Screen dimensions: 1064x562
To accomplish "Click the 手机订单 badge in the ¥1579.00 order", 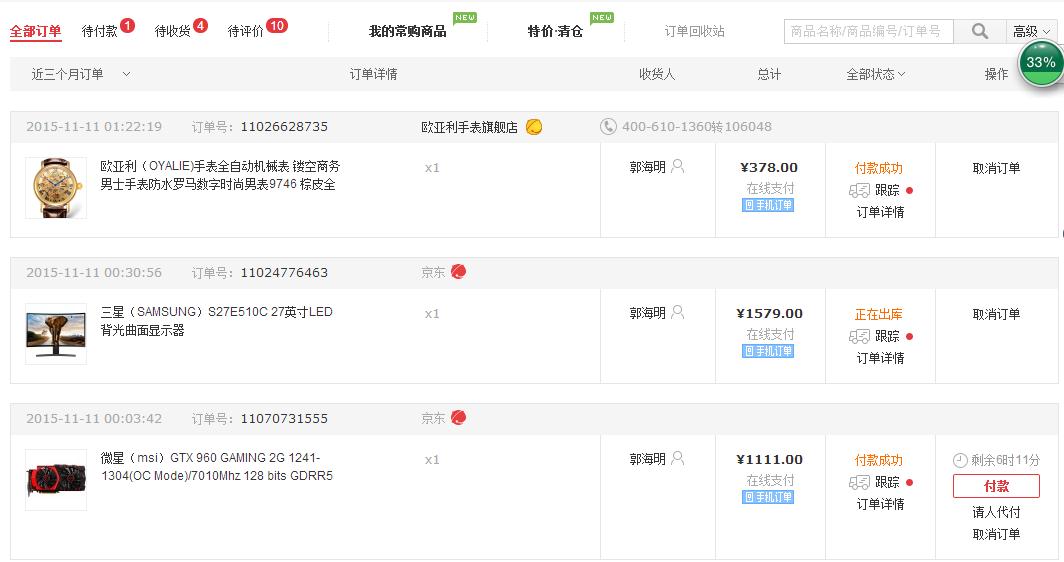I will pos(768,351).
